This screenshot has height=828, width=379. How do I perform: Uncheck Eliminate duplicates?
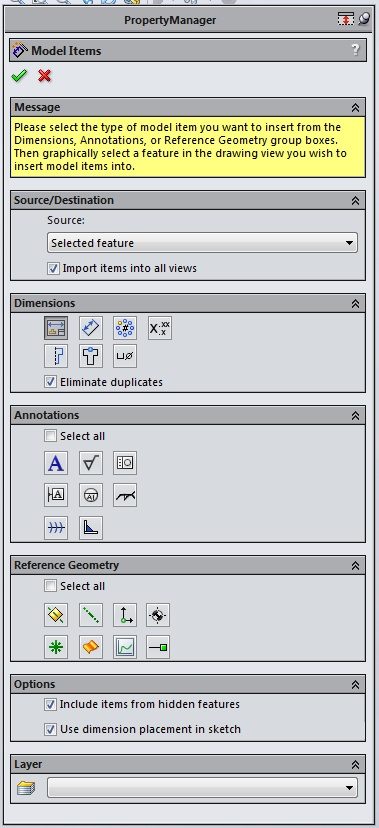[51, 382]
